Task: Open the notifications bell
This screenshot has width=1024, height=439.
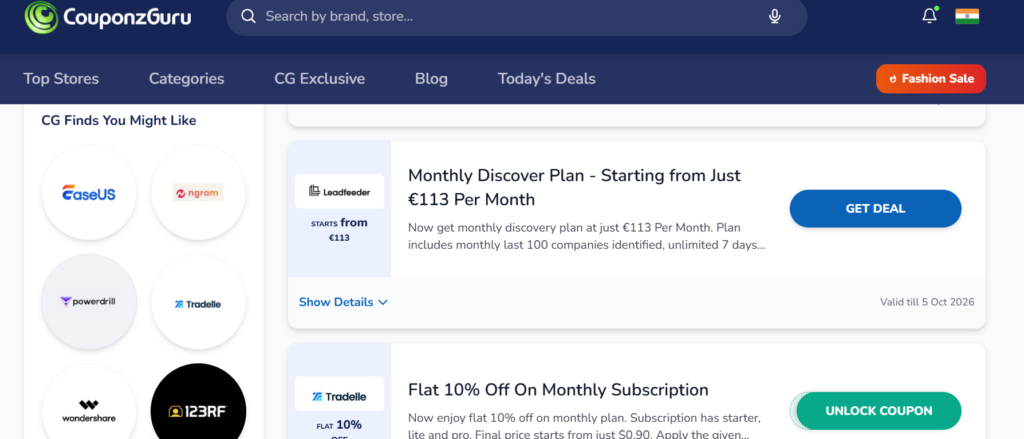Action: (x=929, y=16)
